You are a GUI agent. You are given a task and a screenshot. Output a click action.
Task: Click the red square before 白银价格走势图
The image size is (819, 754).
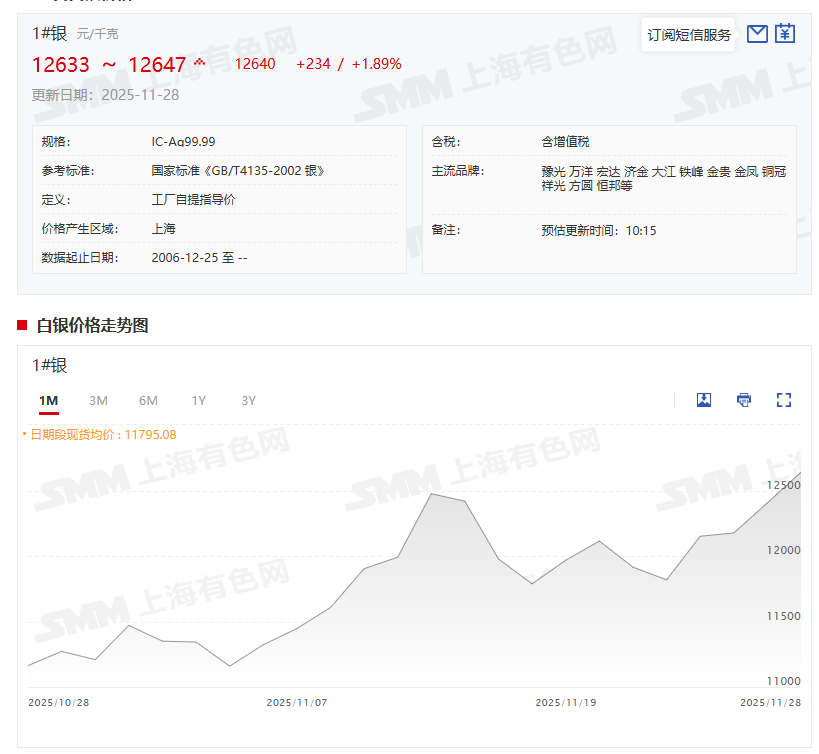[x=22, y=325]
